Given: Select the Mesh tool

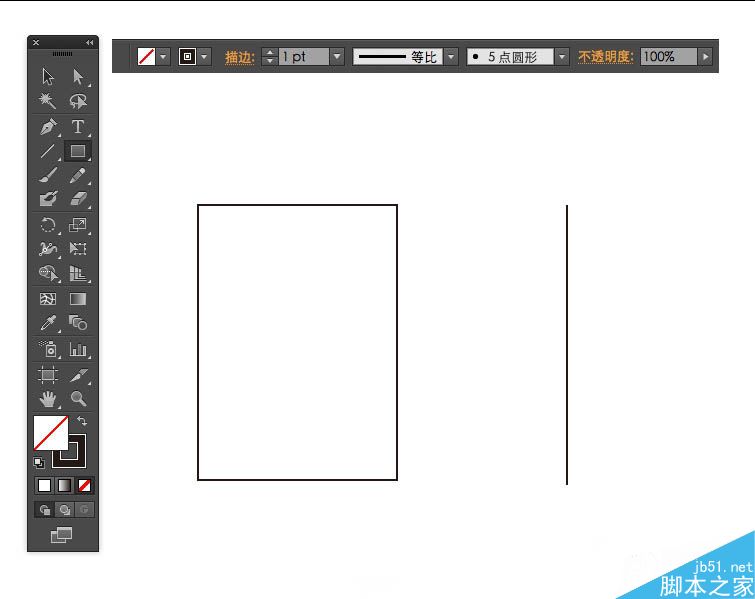Looking at the screenshot, I should 48,299.
